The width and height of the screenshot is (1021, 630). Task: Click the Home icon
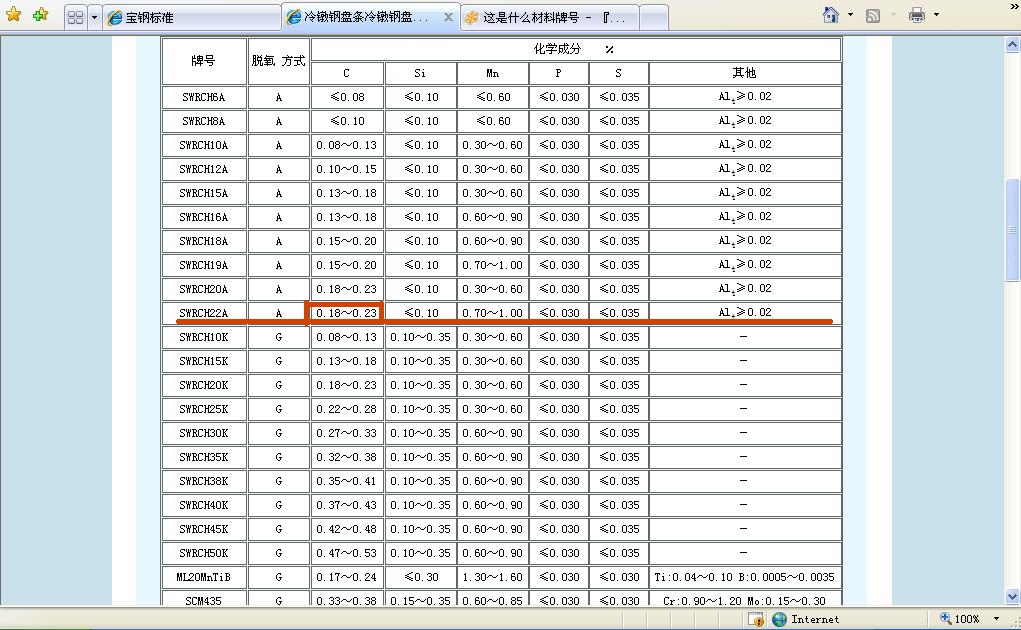click(x=831, y=14)
